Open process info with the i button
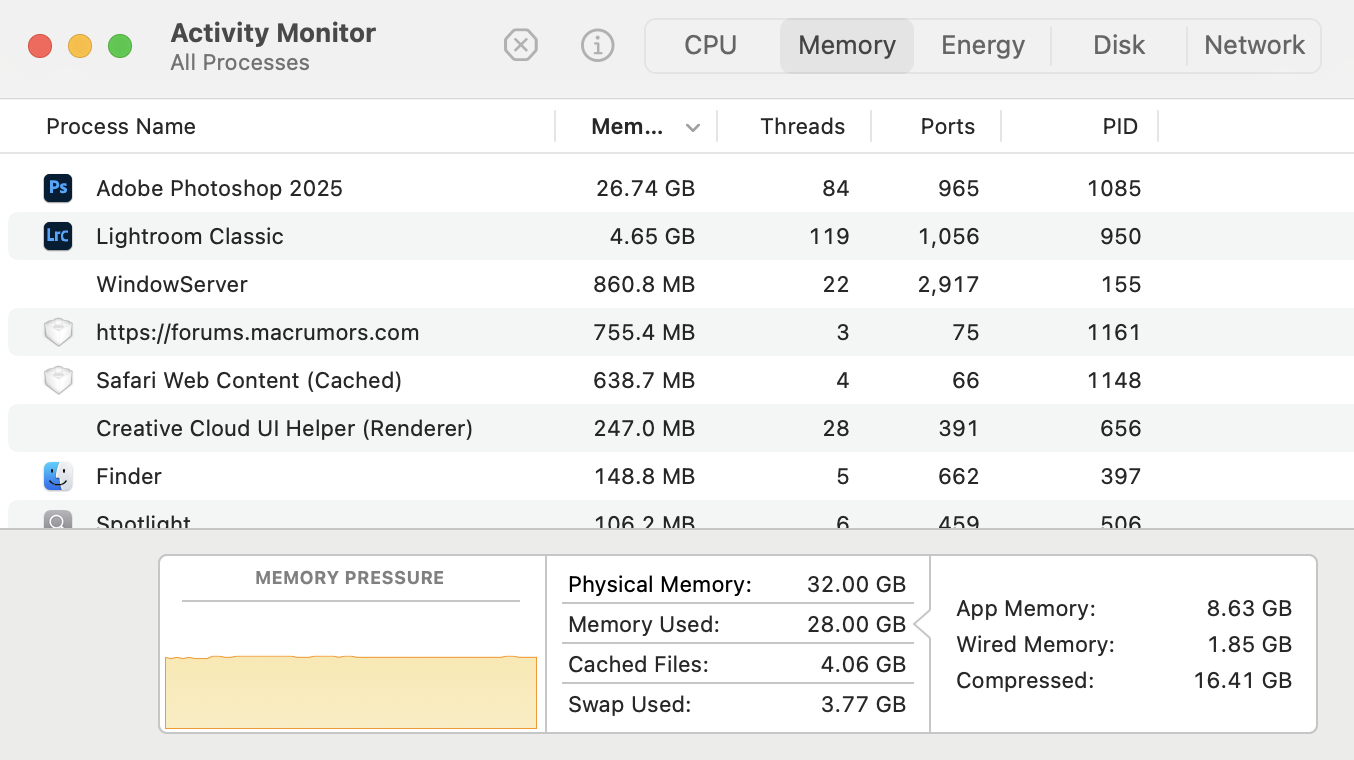This screenshot has height=760, width=1354. [597, 45]
